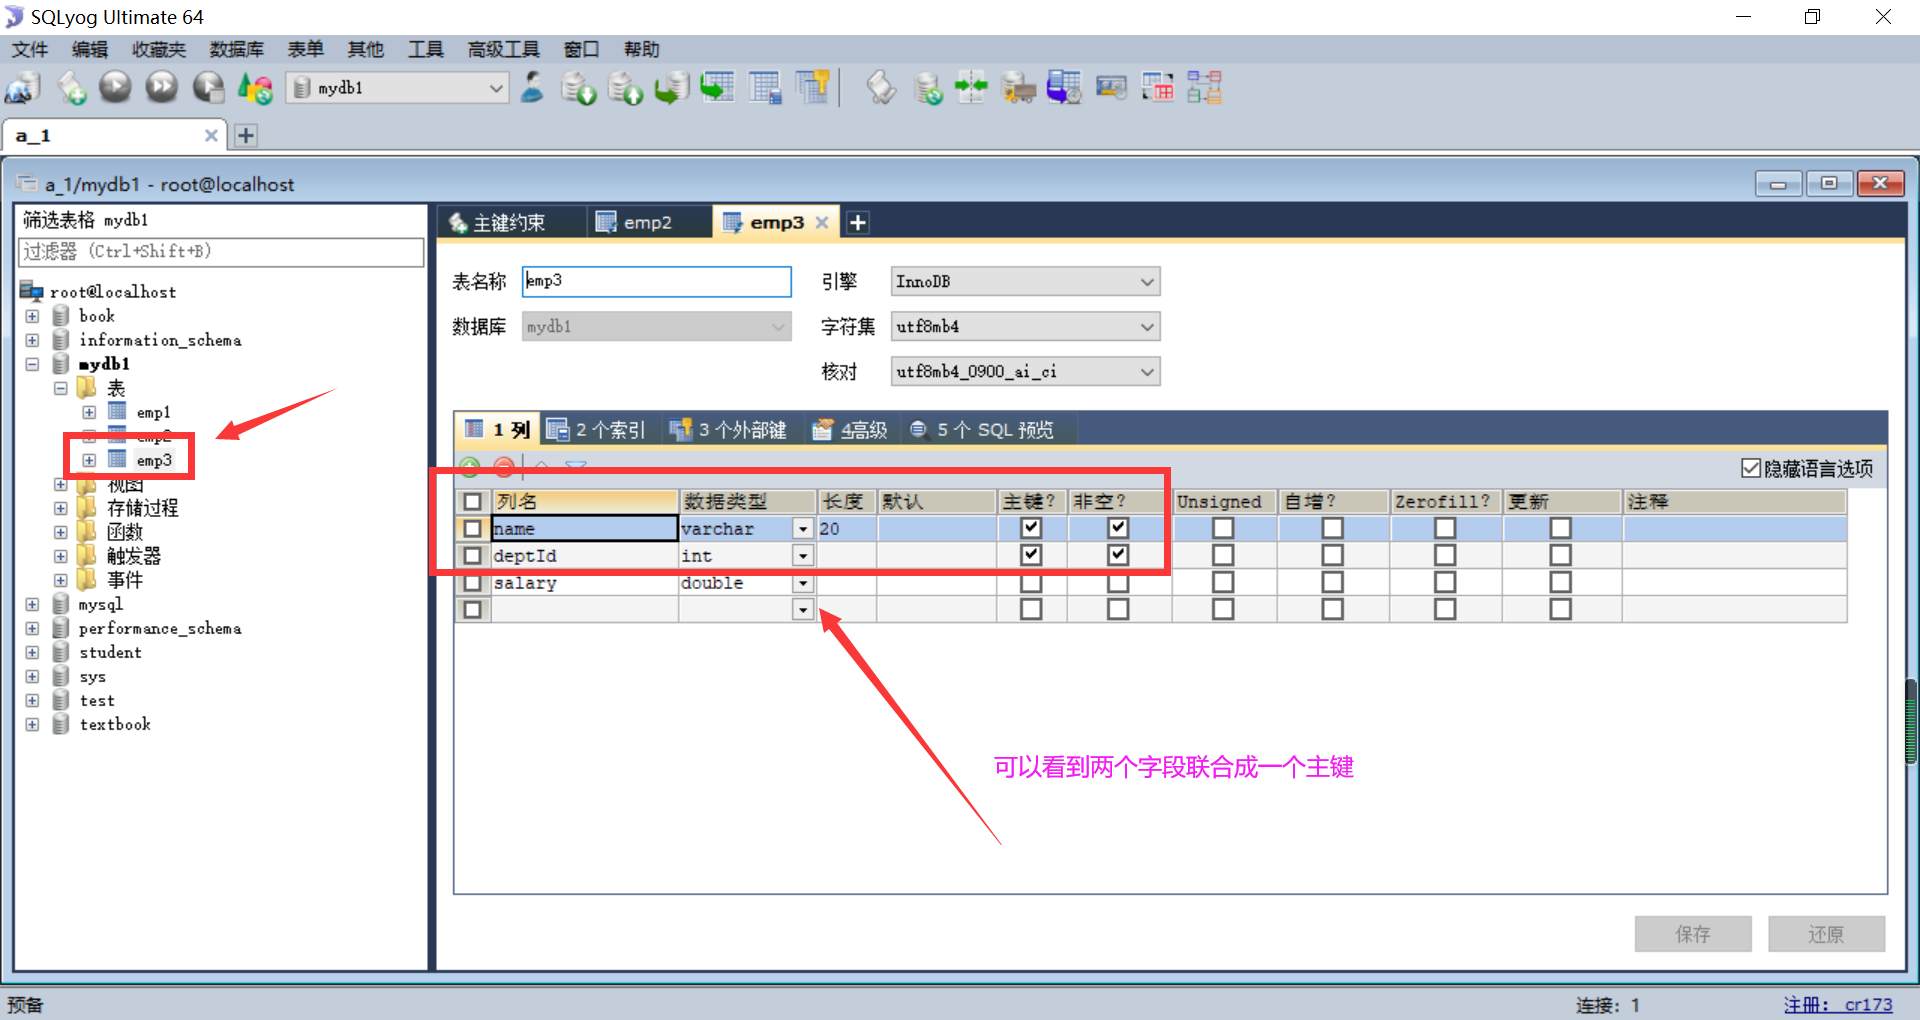Click the execute query play icon
Viewport: 1920px width, 1020px height.
[x=115, y=88]
